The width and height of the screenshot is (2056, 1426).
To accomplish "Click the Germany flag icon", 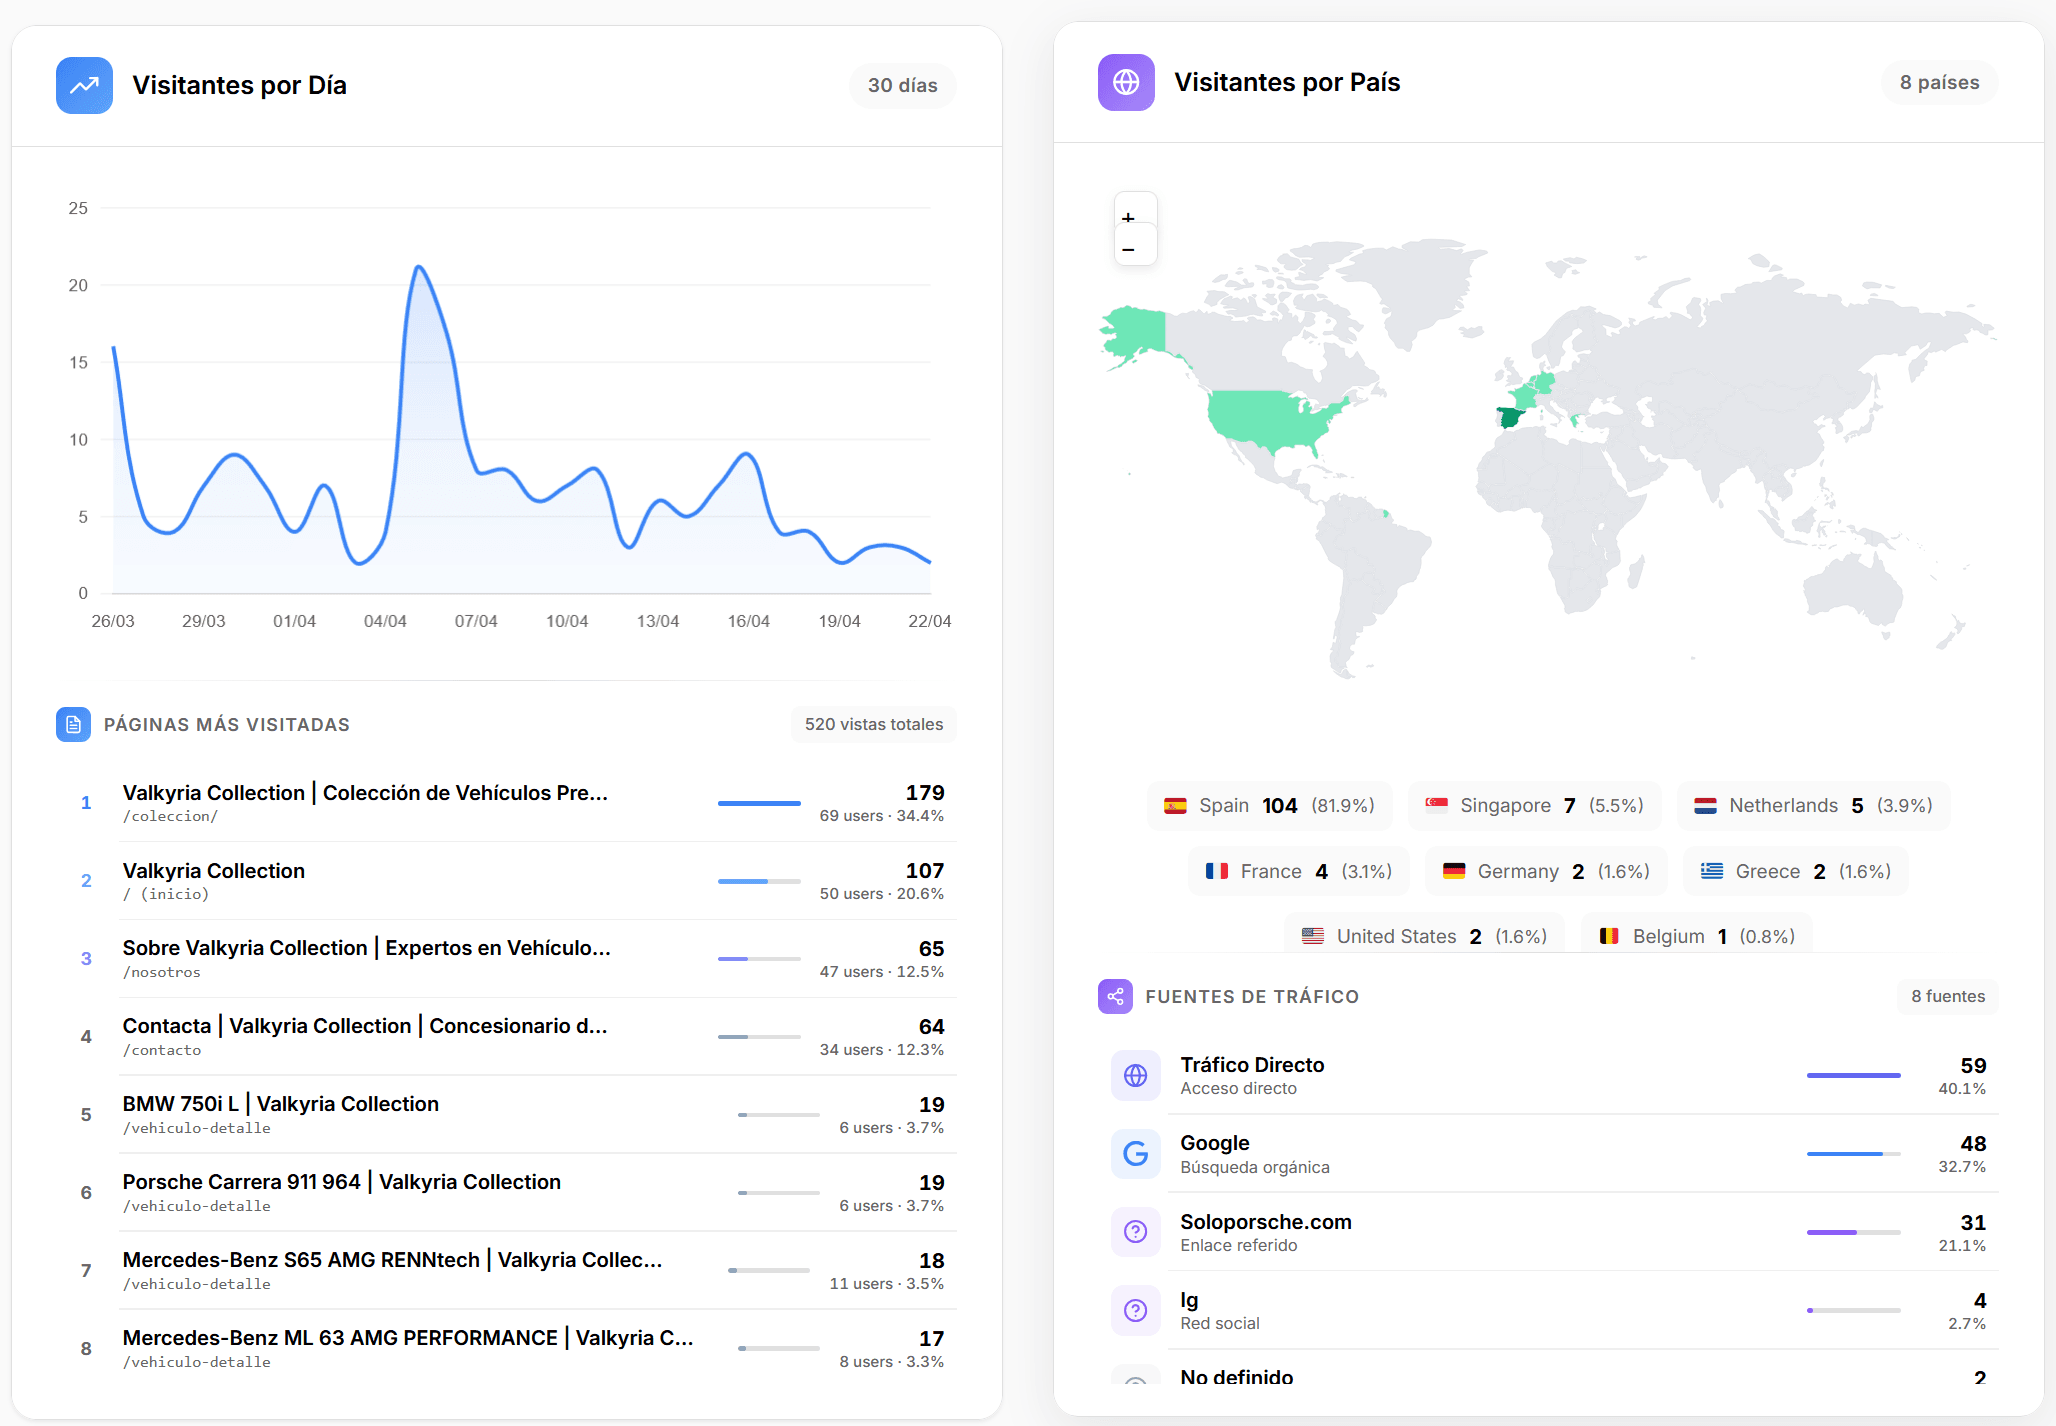I will coord(1454,871).
